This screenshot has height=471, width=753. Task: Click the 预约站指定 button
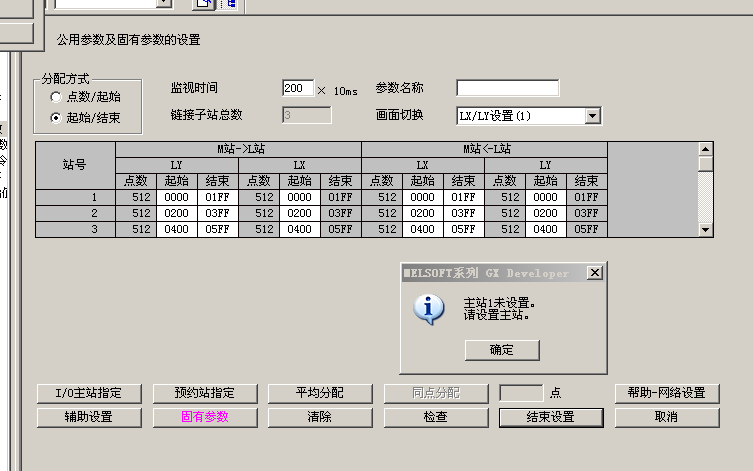(x=207, y=393)
